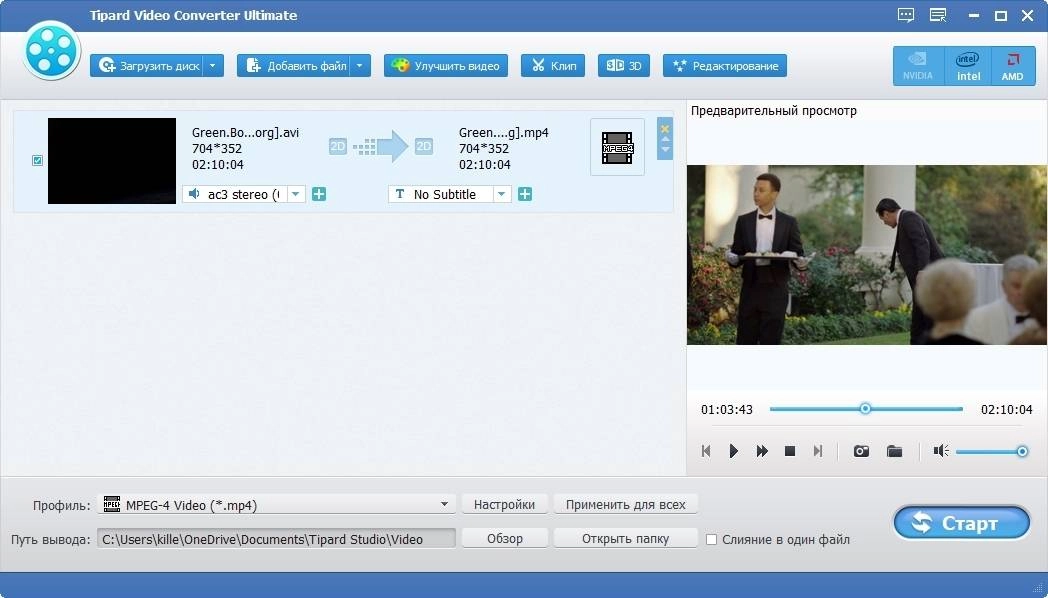Click Добавить файл button
Viewport: 1048px width, 598px height.
tap(293, 65)
